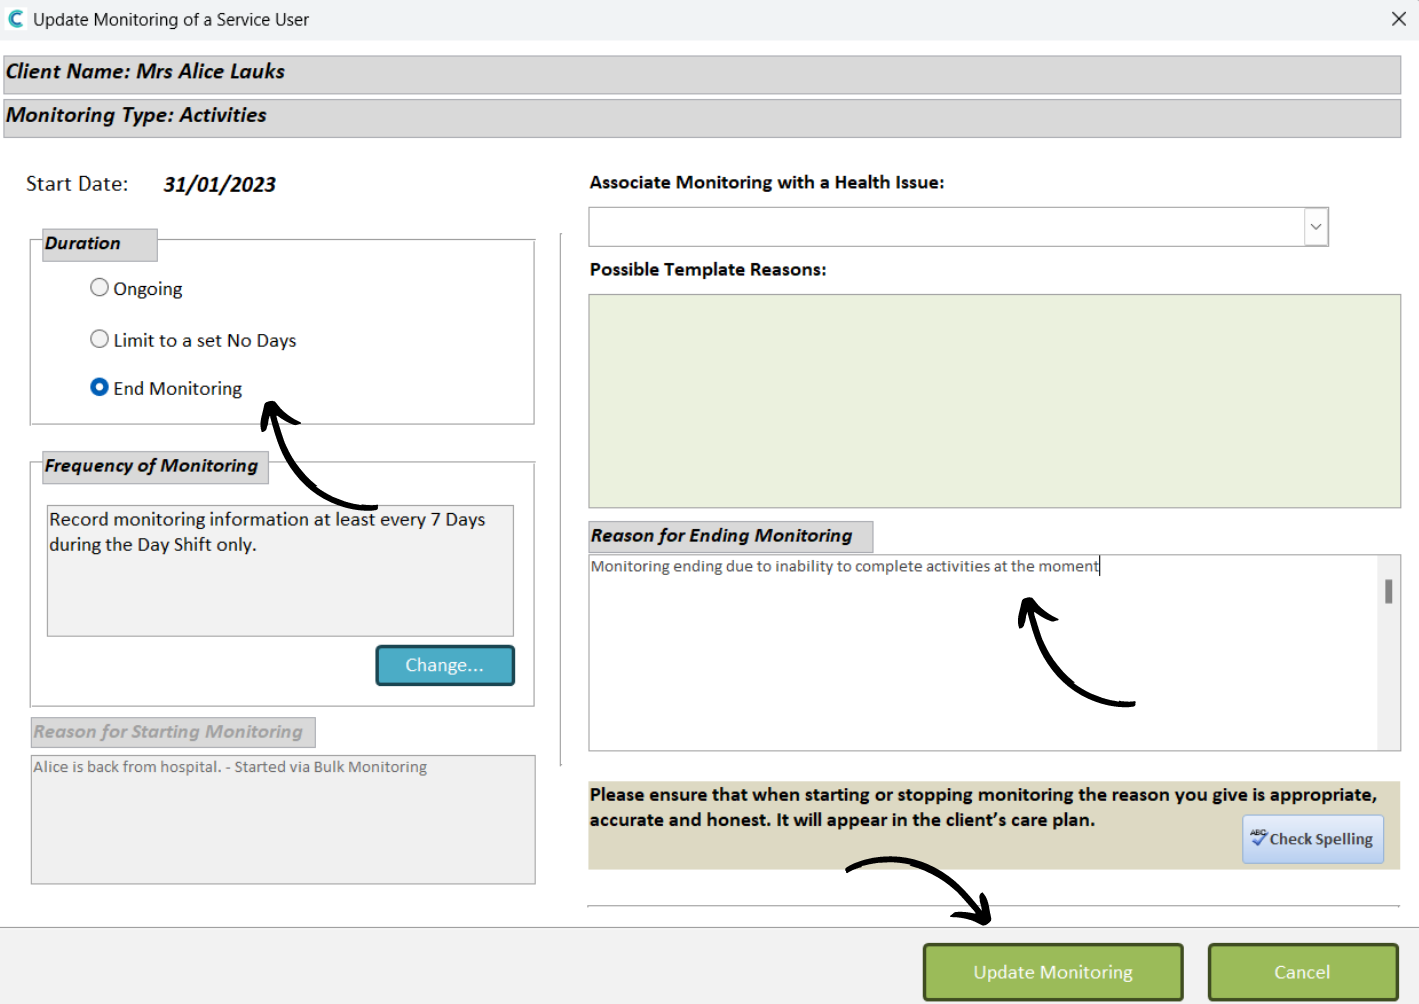Screen dimensions: 1419x1004
Task: Click the Reason for Starting Monitoring text box
Action: 283,819
